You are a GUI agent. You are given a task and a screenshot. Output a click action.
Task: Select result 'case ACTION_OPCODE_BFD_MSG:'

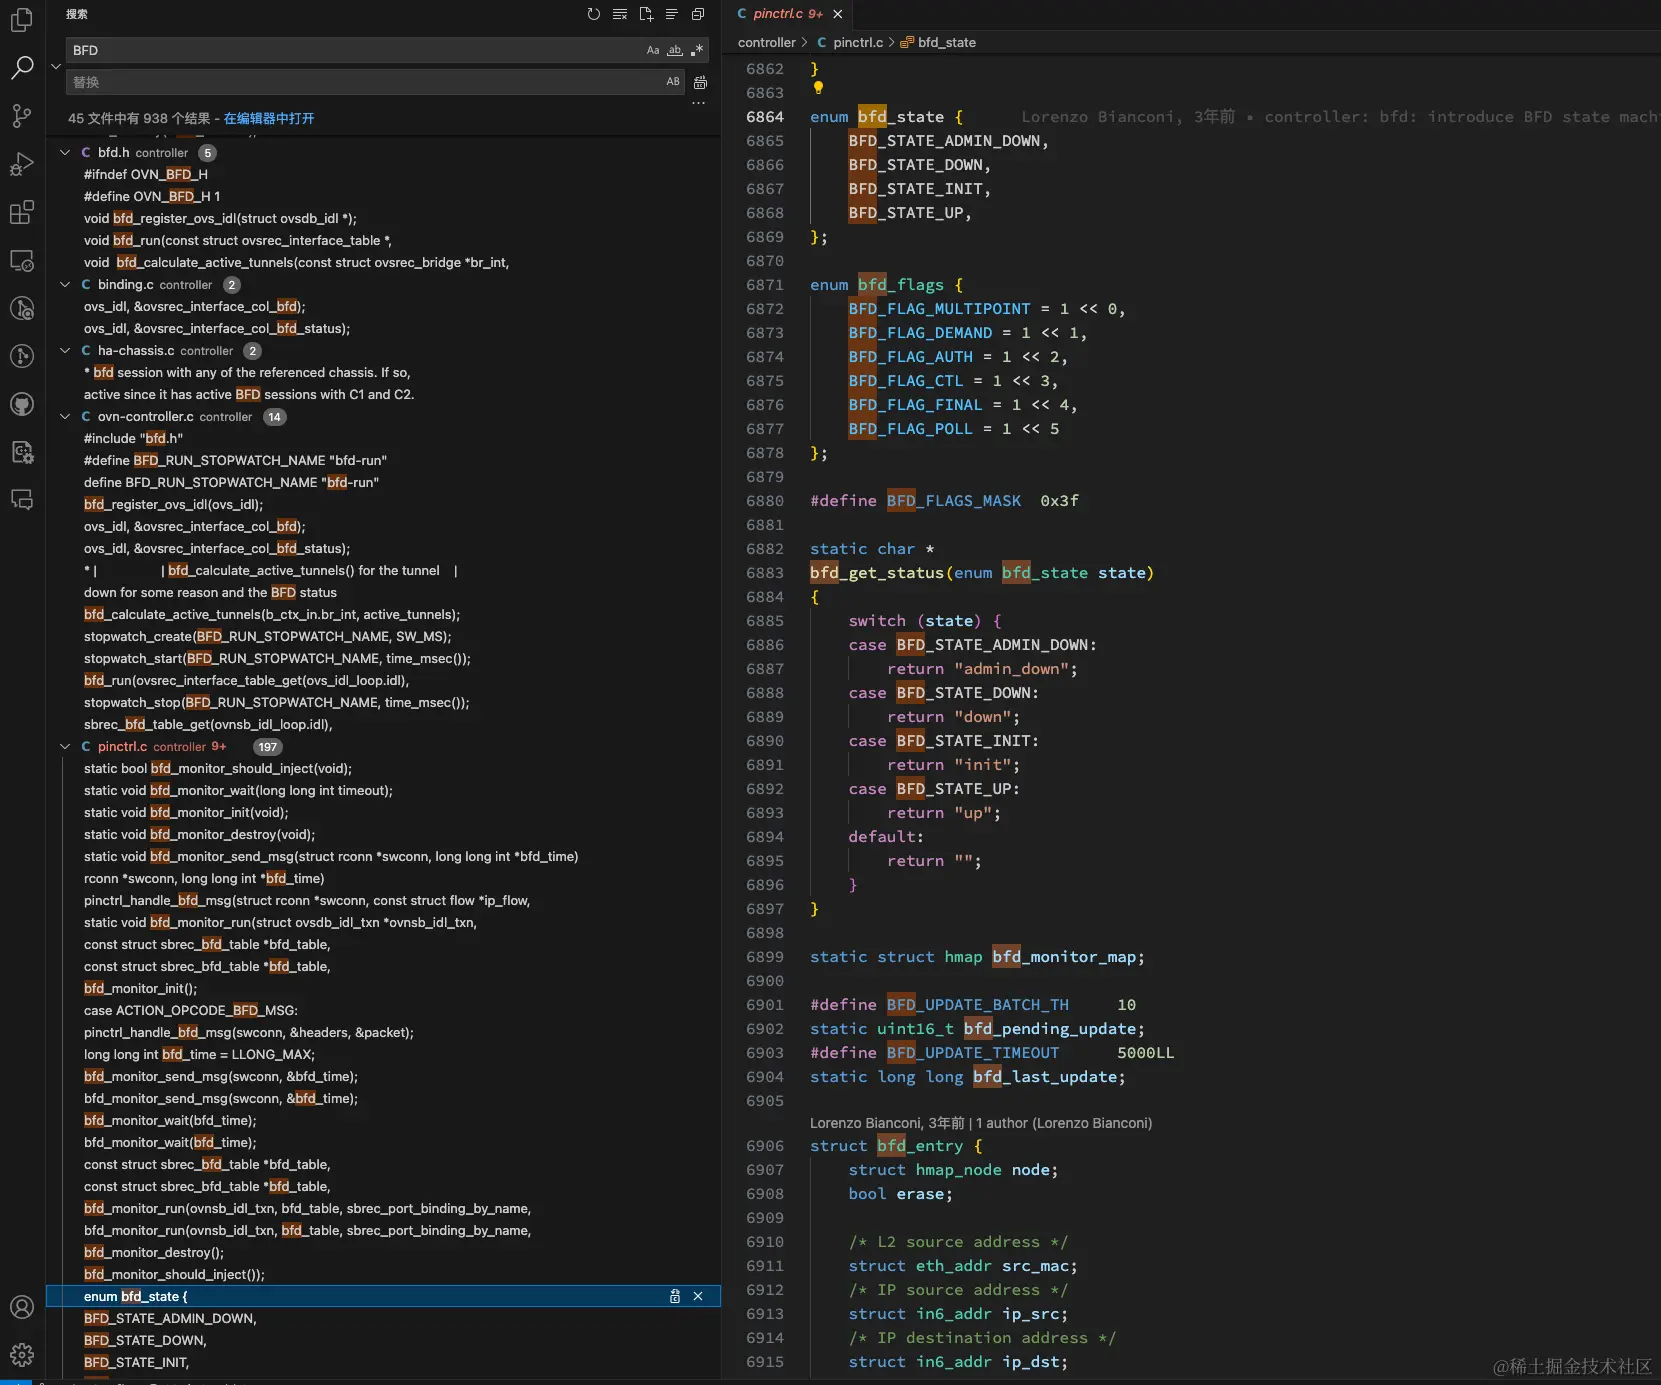[190, 1011]
